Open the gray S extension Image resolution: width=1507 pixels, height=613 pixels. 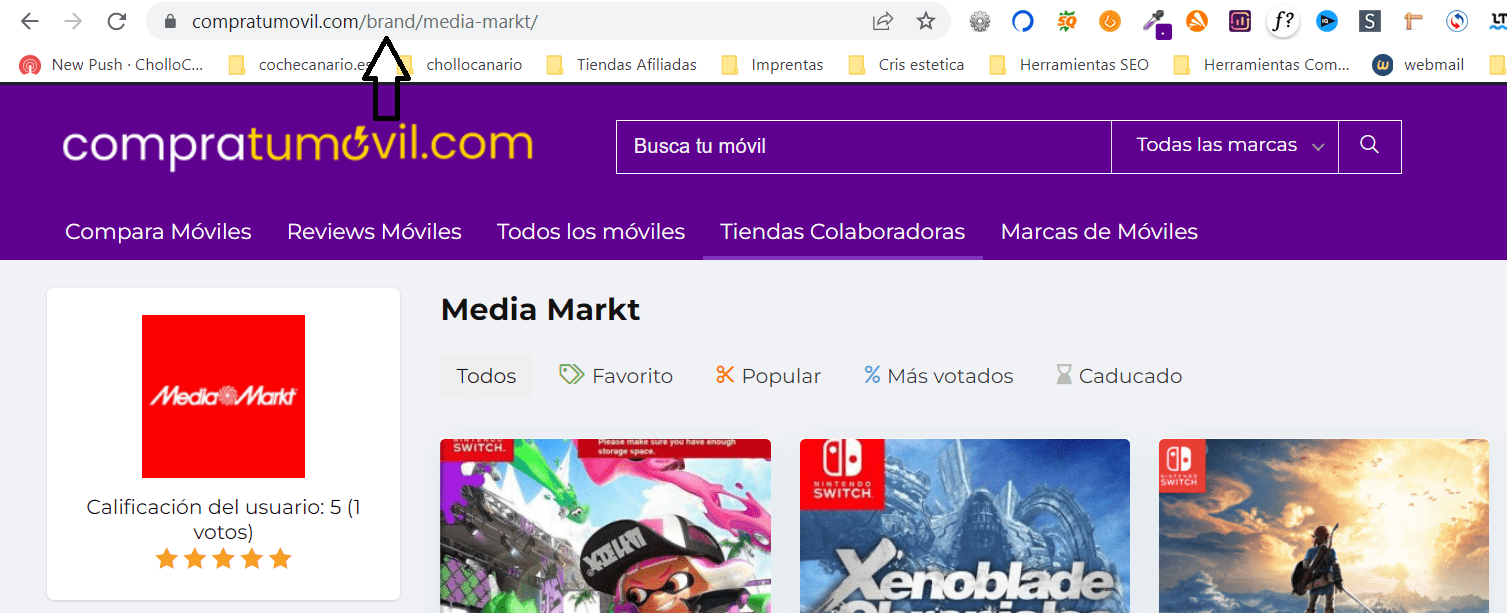click(1370, 21)
